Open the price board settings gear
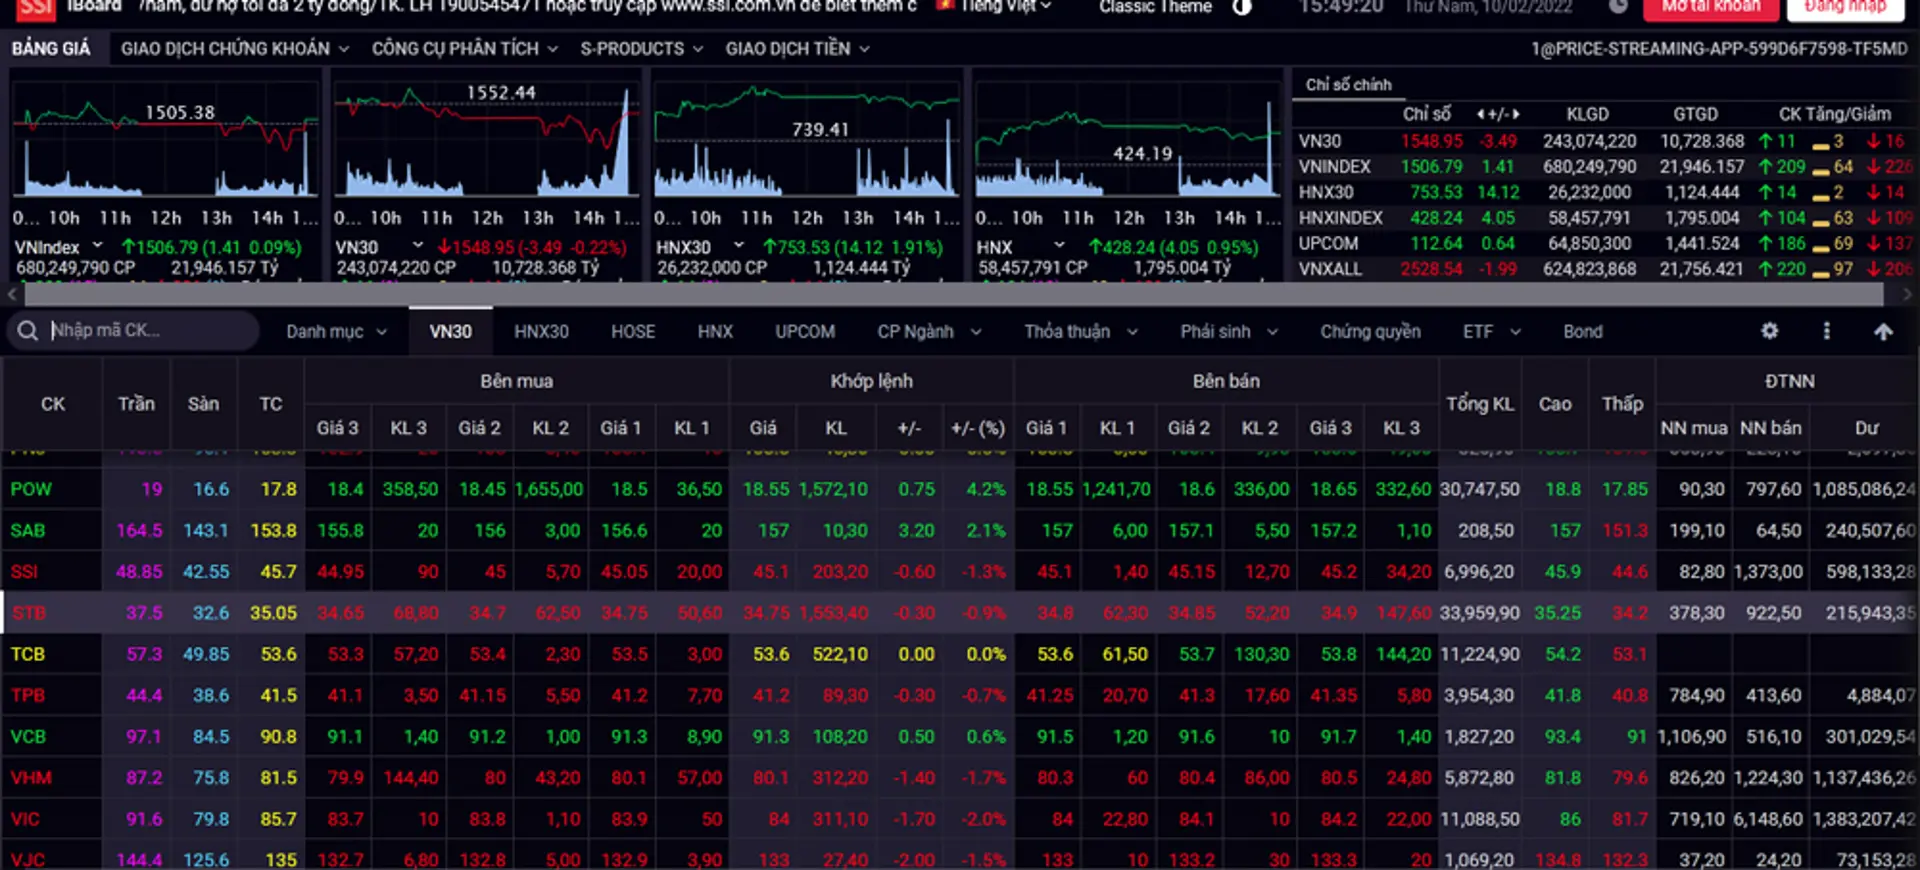The width and height of the screenshot is (1920, 870). coord(1770,331)
